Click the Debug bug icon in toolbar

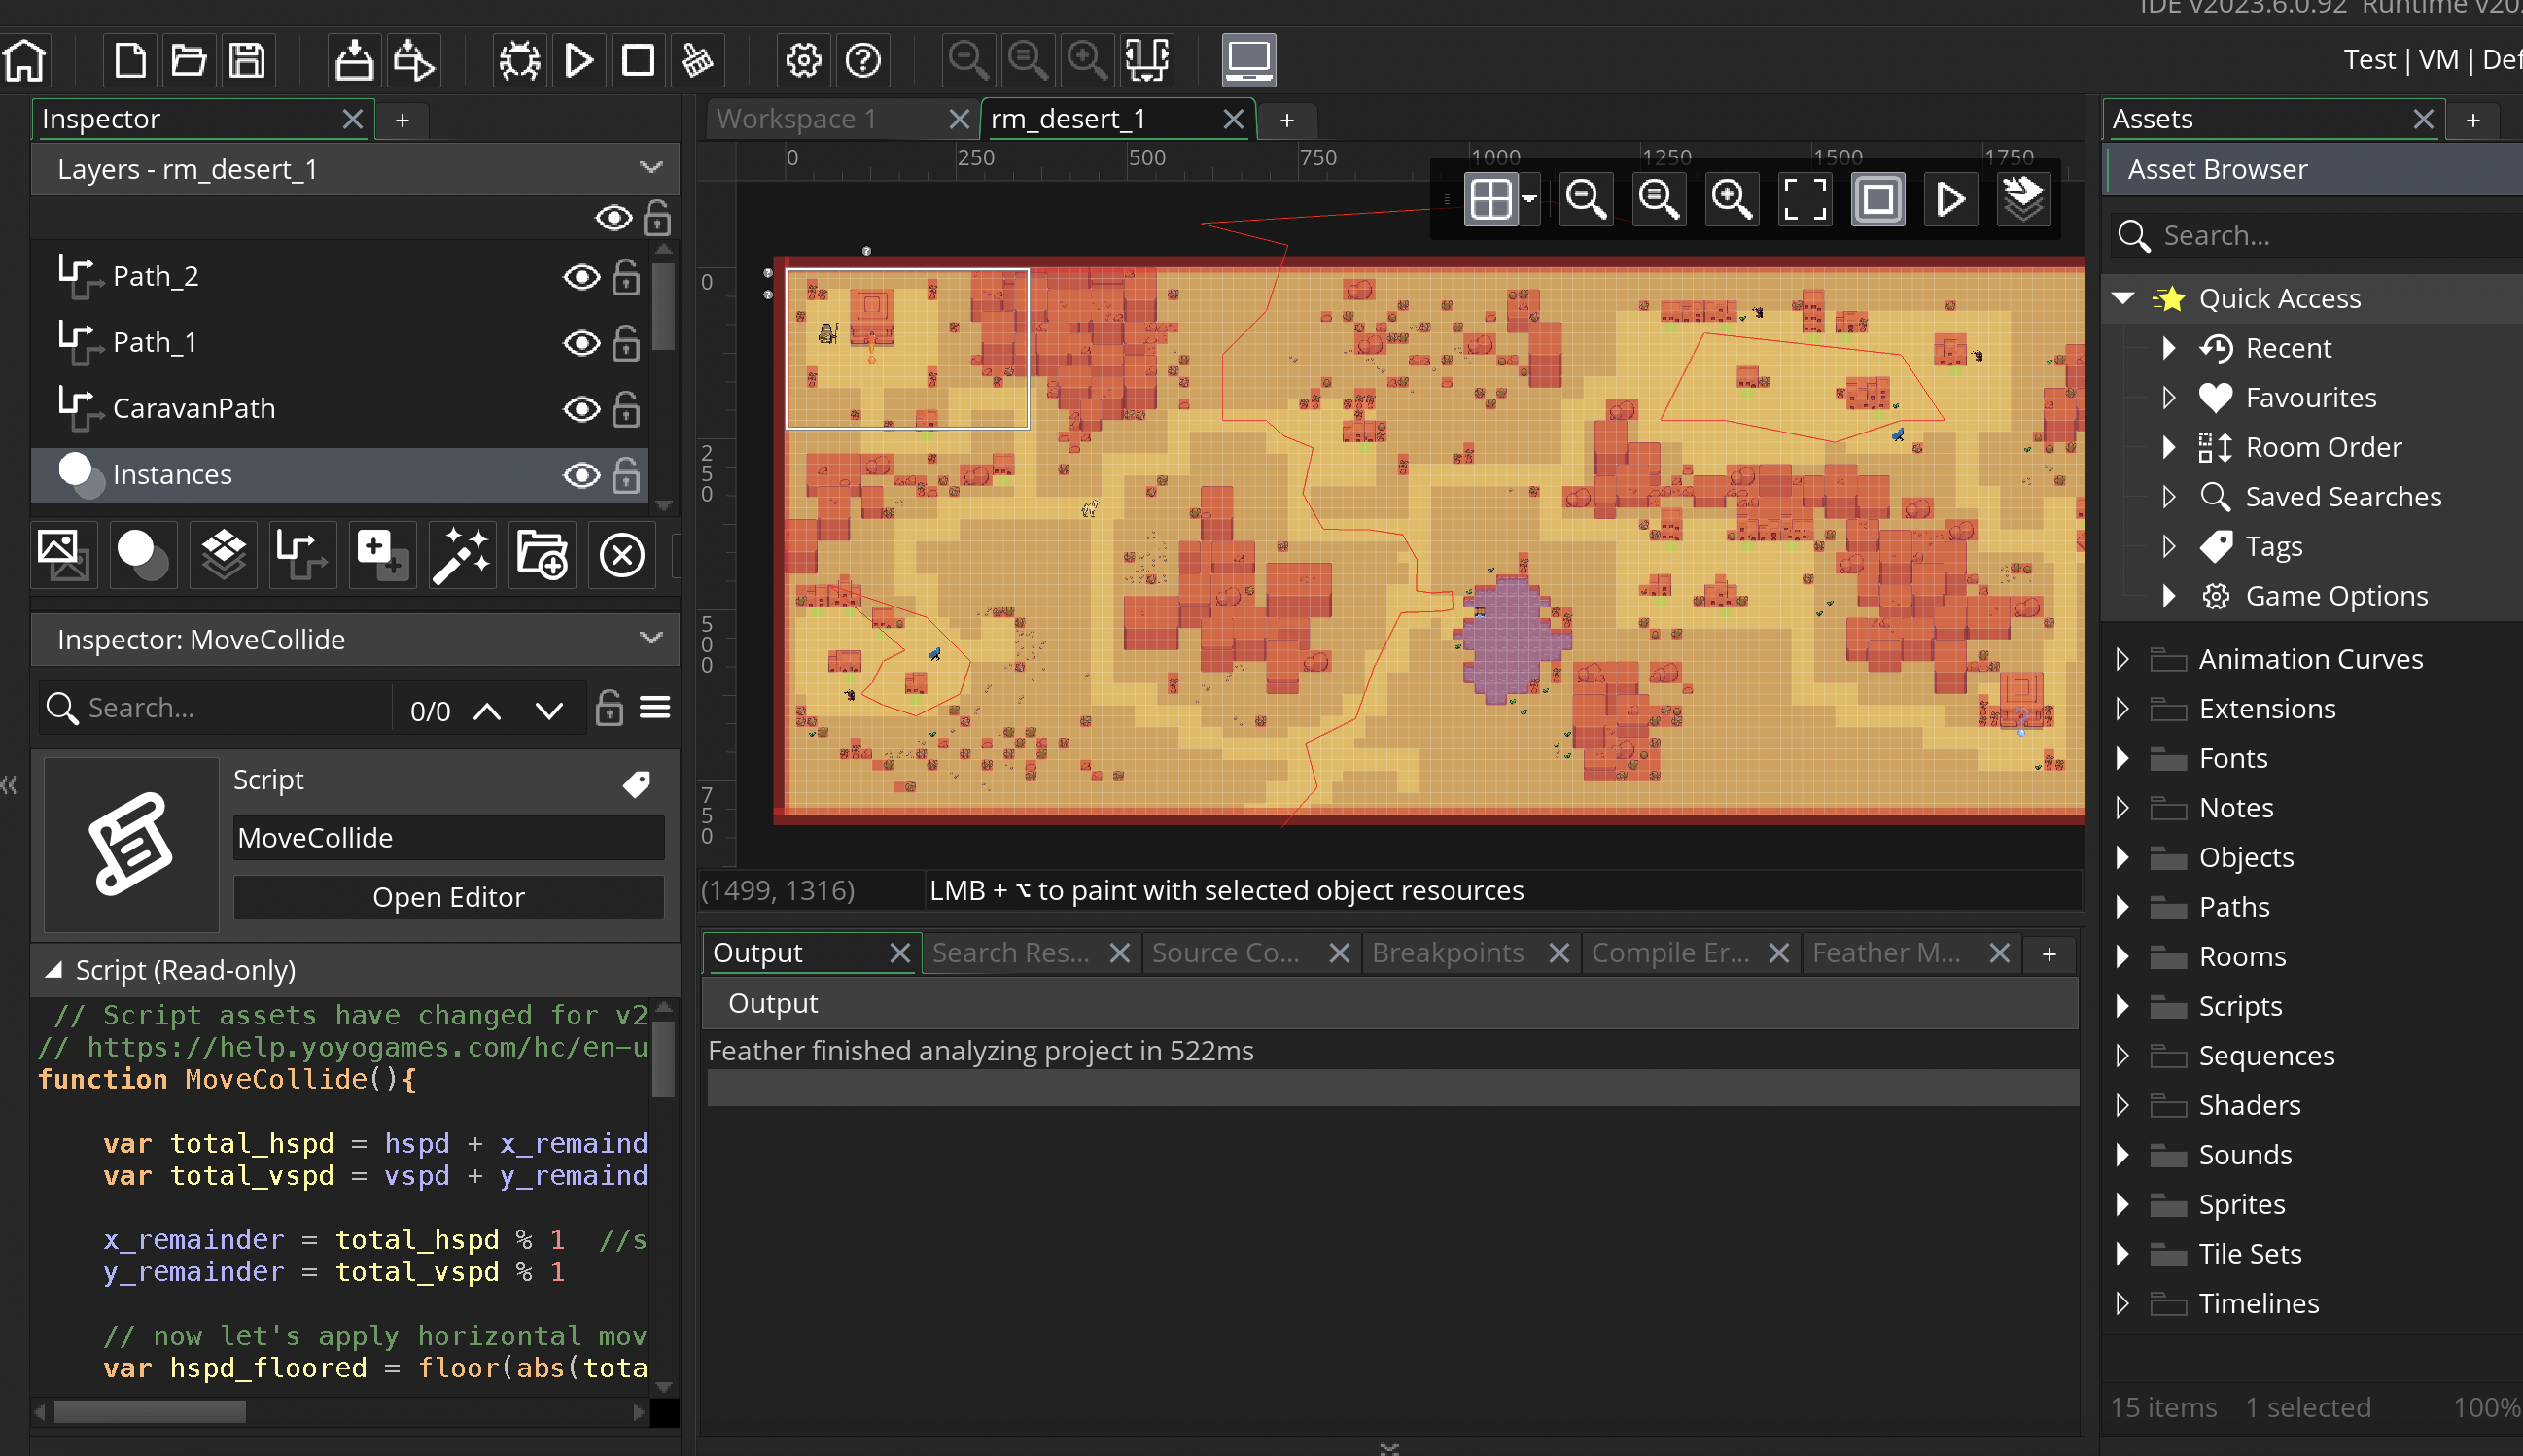[520, 60]
